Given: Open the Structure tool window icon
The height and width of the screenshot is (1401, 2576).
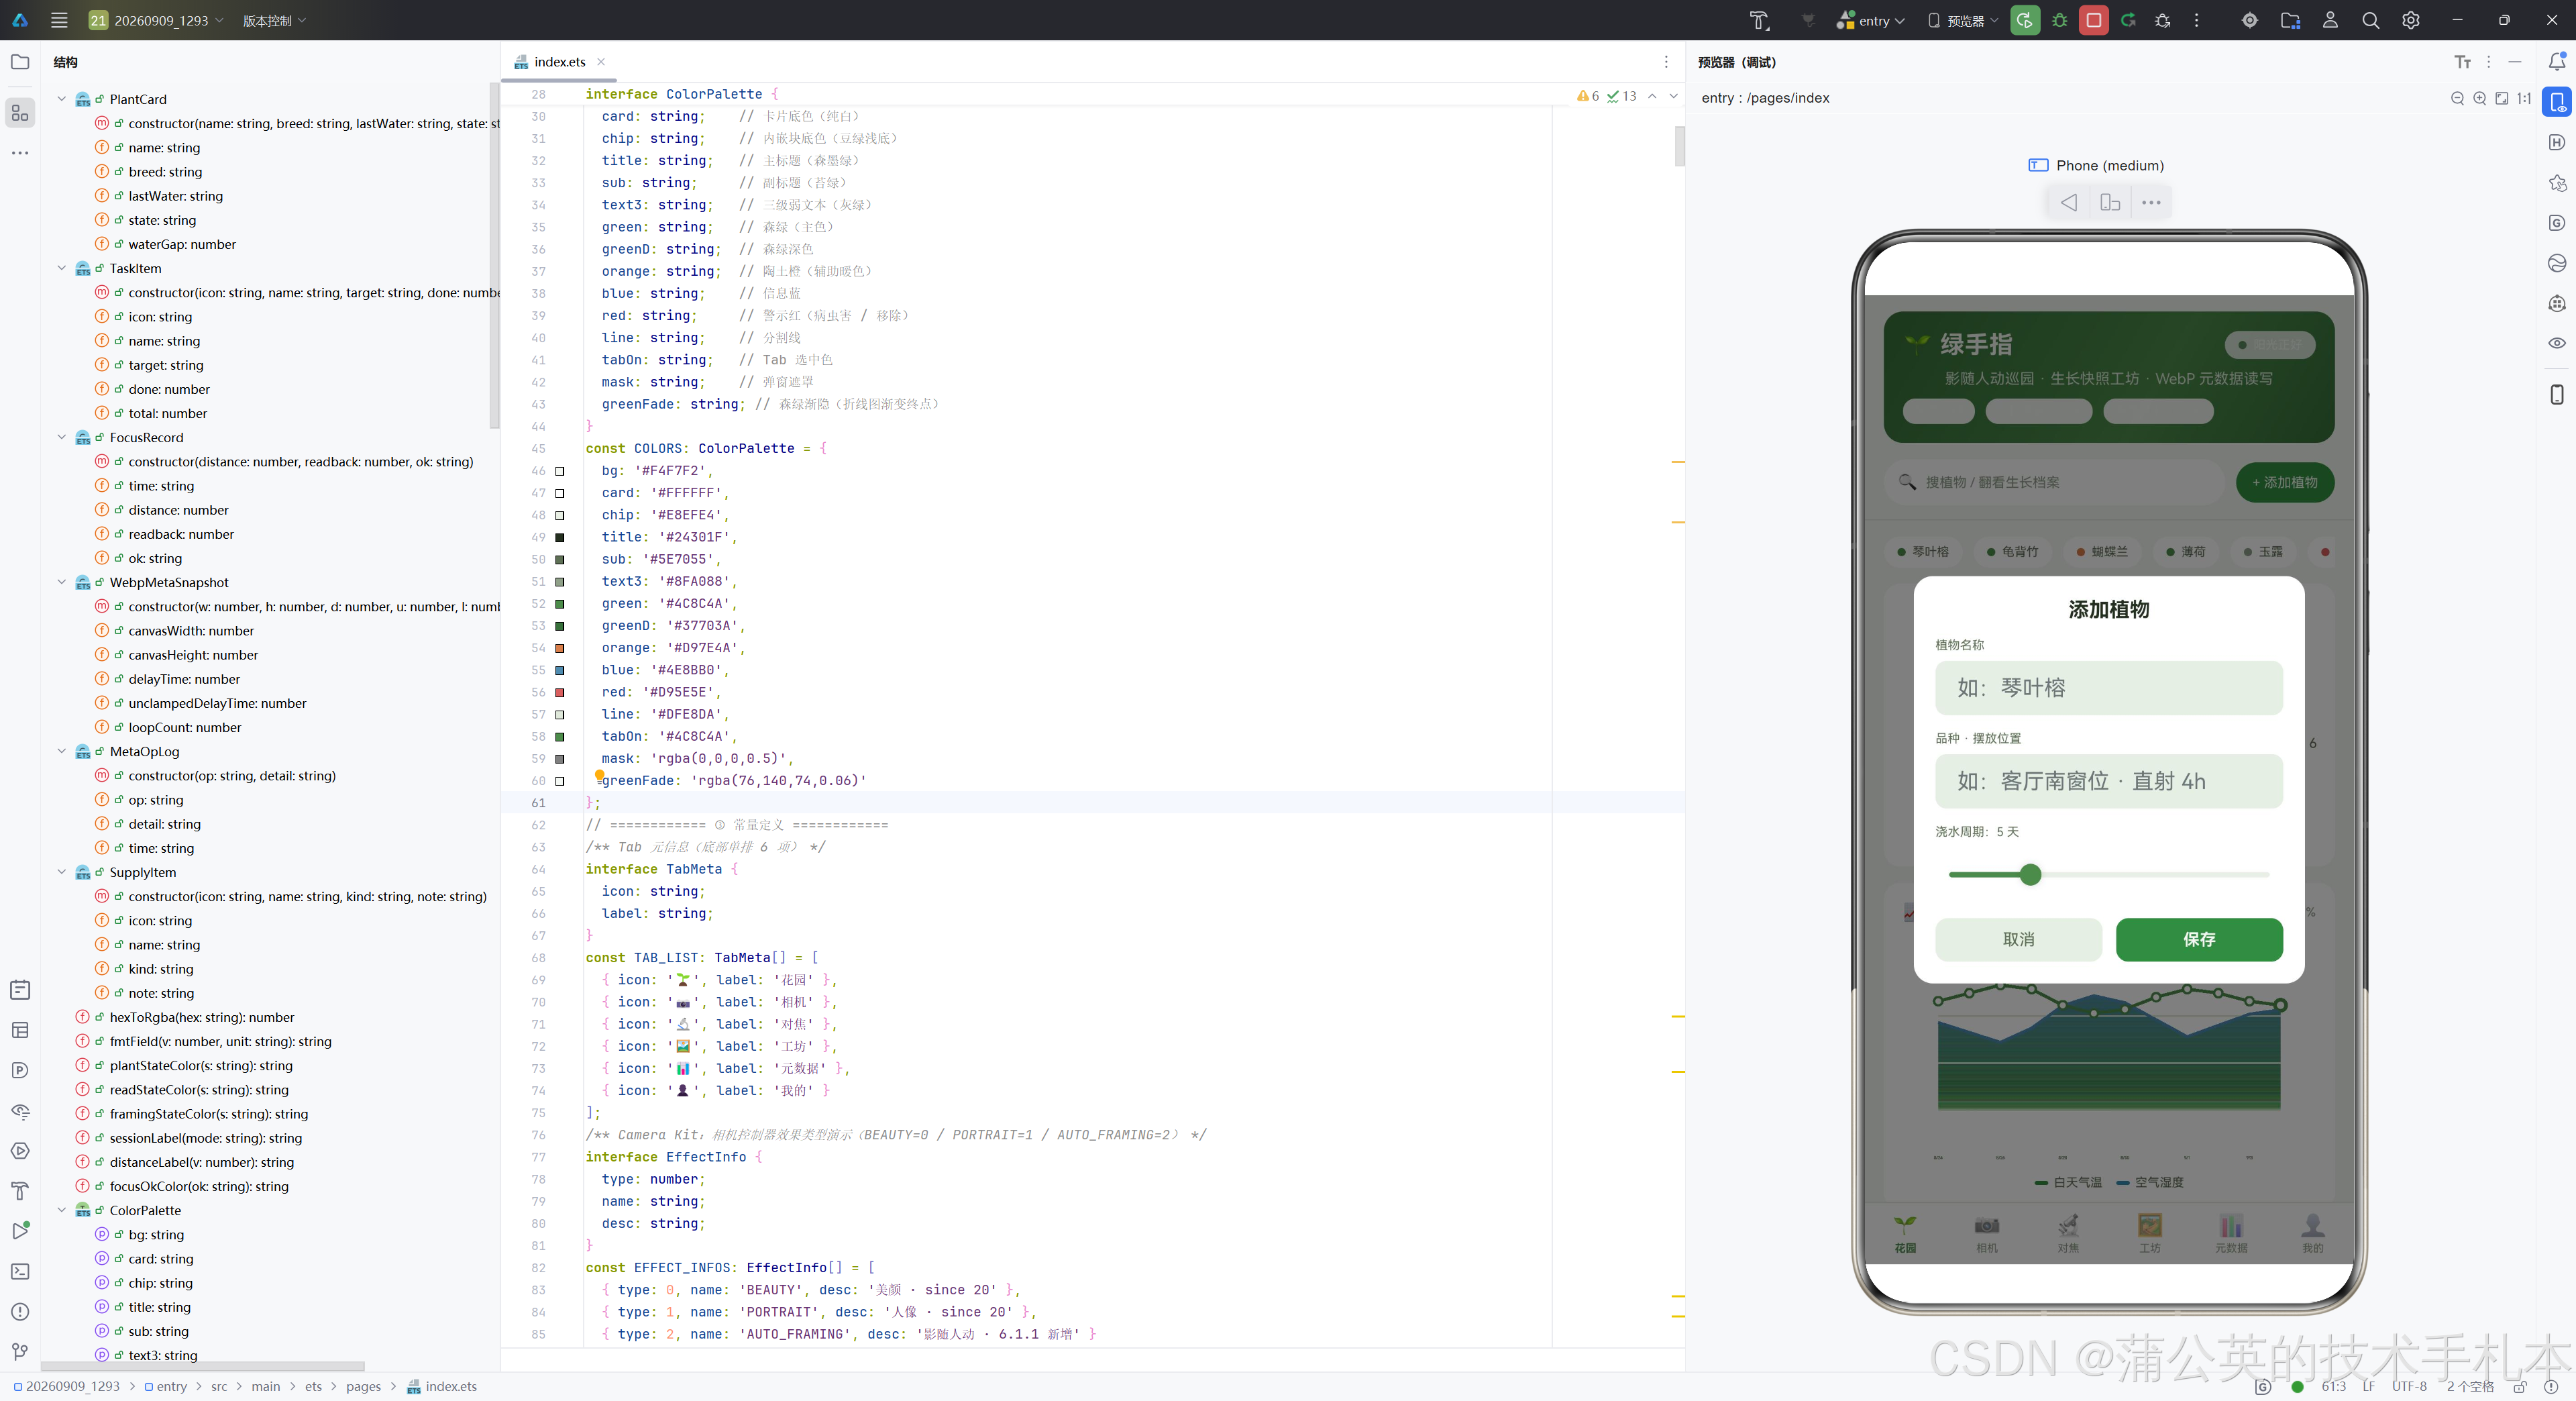Looking at the screenshot, I should 20,113.
